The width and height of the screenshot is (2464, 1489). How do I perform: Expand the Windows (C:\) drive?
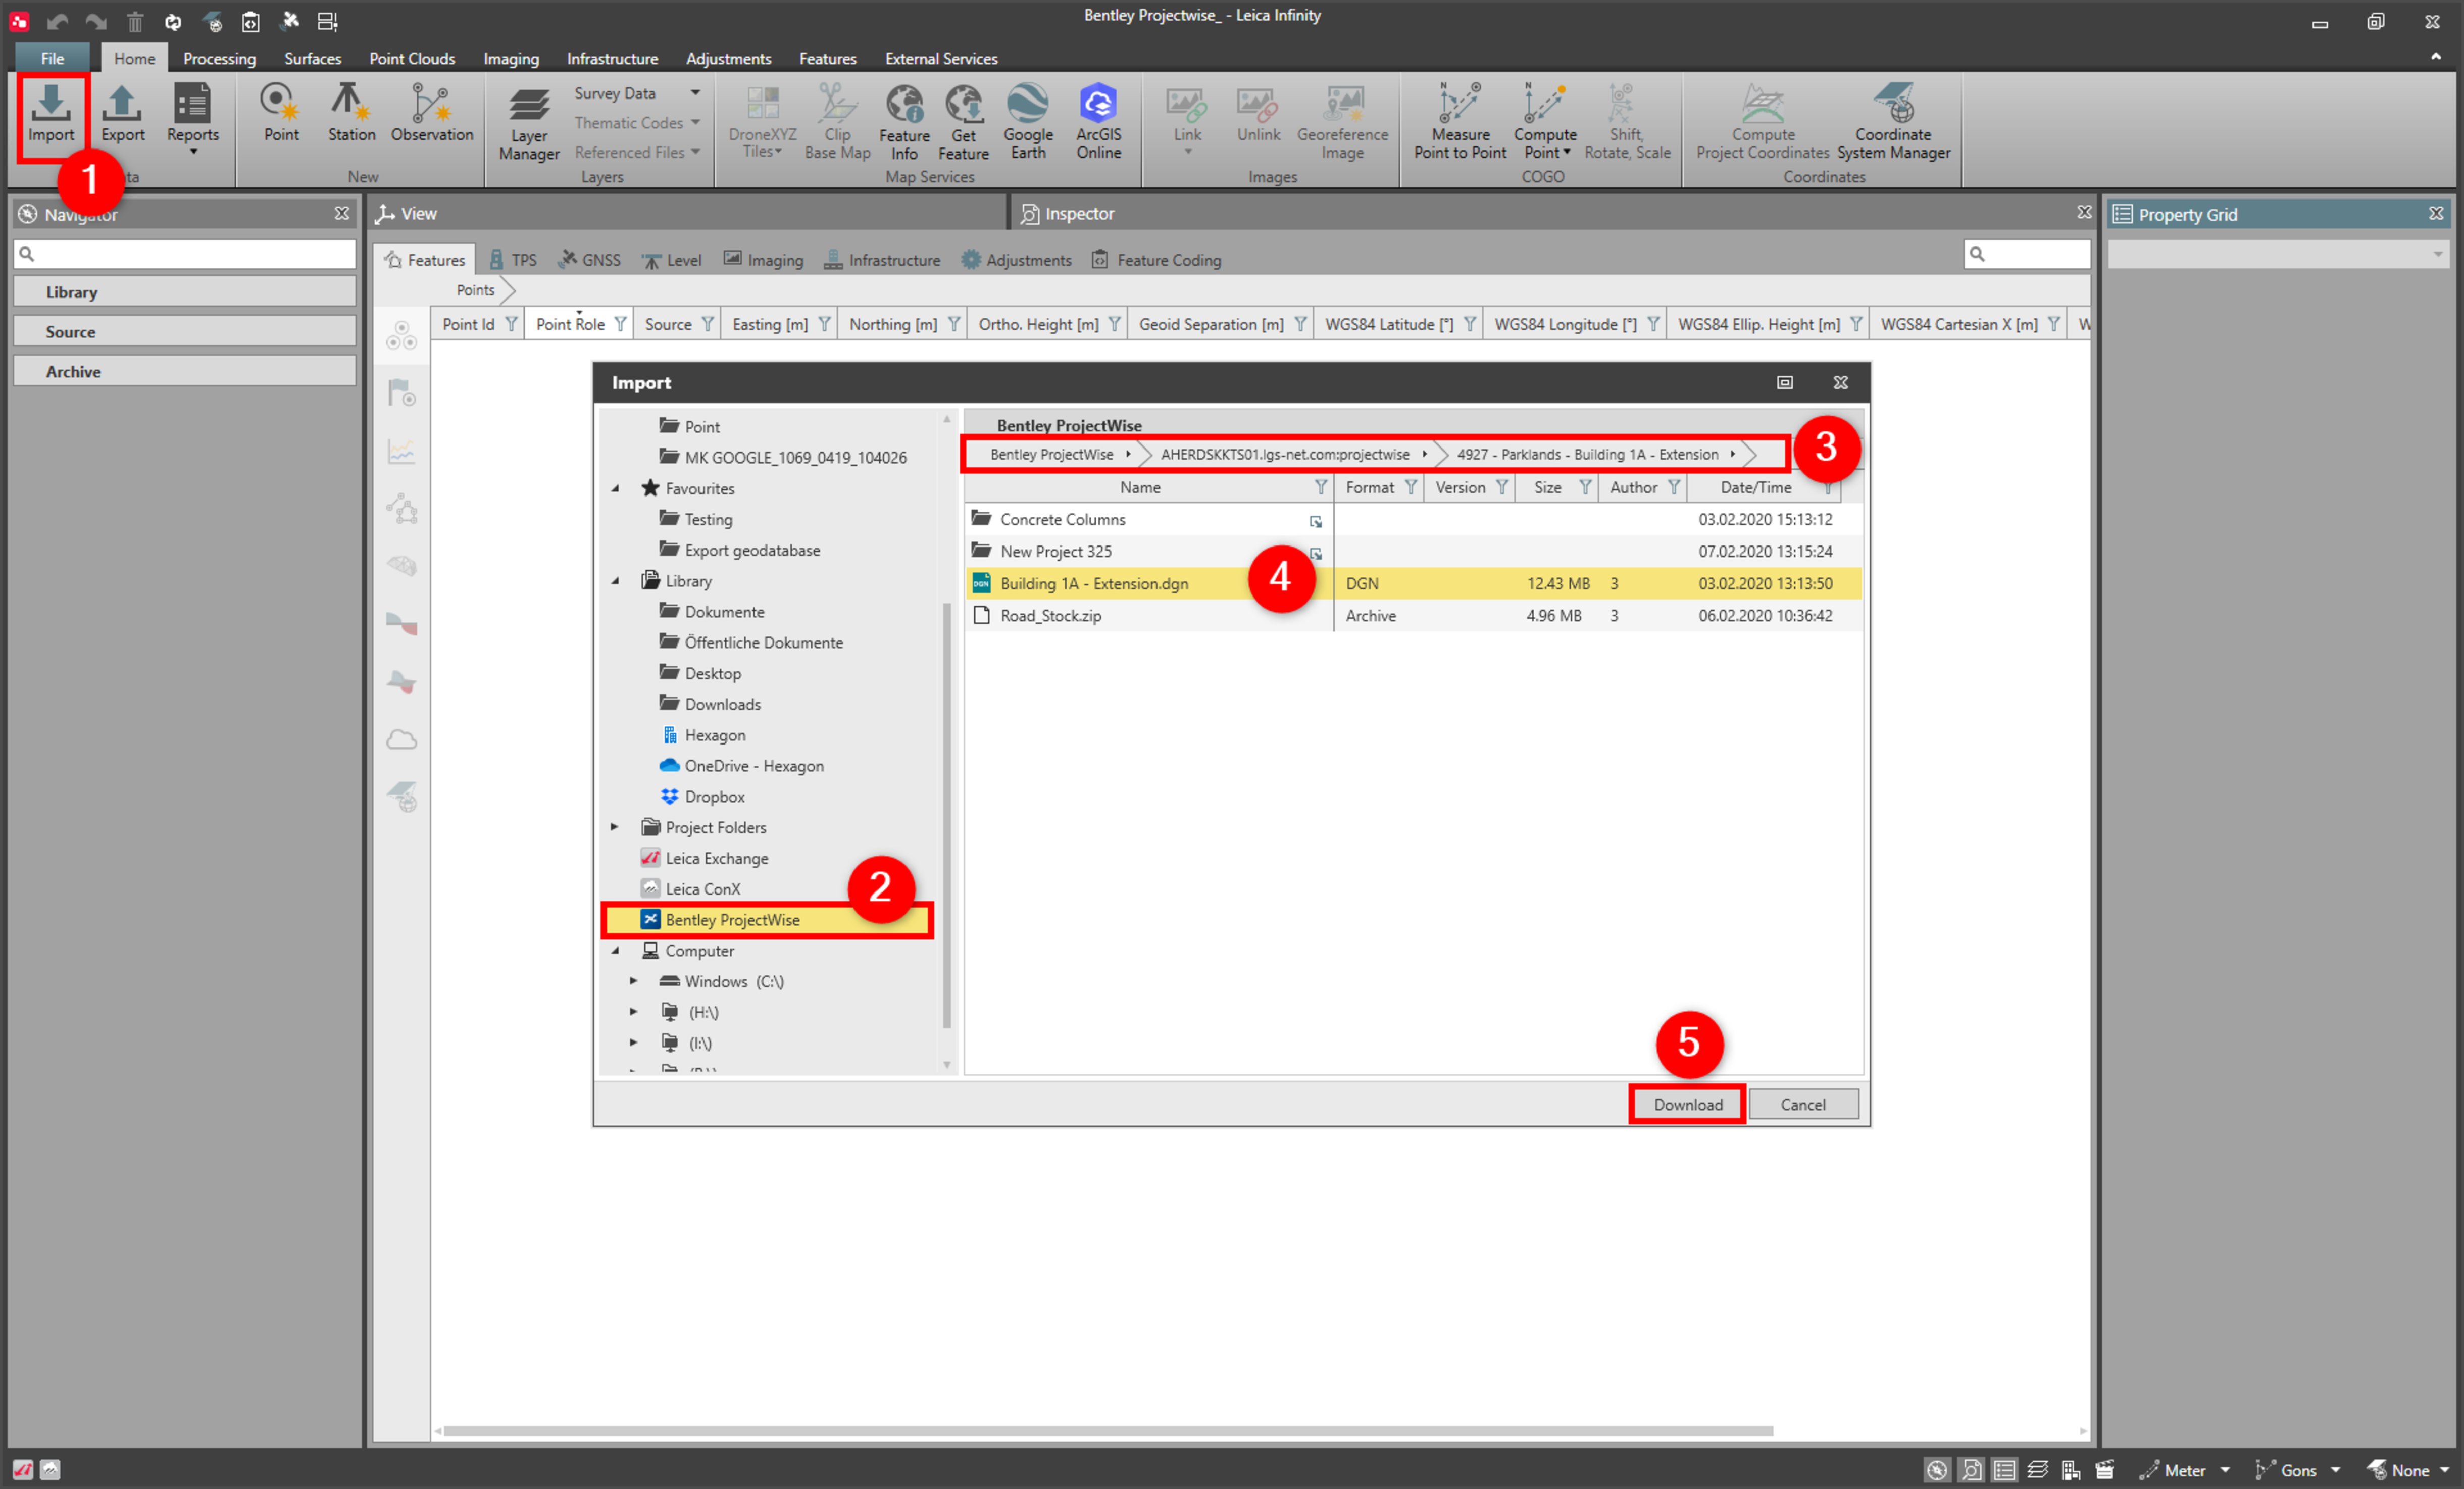pyautogui.click(x=634, y=981)
